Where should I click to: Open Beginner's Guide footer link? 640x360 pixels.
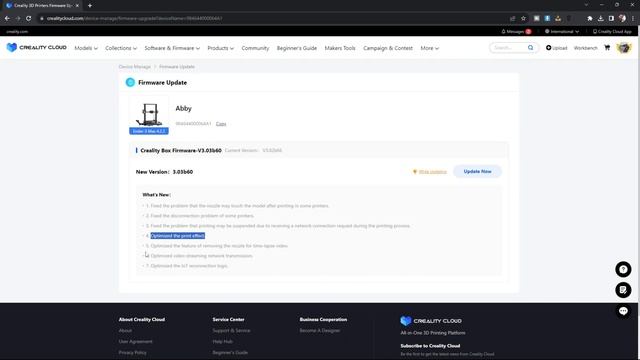point(230,352)
